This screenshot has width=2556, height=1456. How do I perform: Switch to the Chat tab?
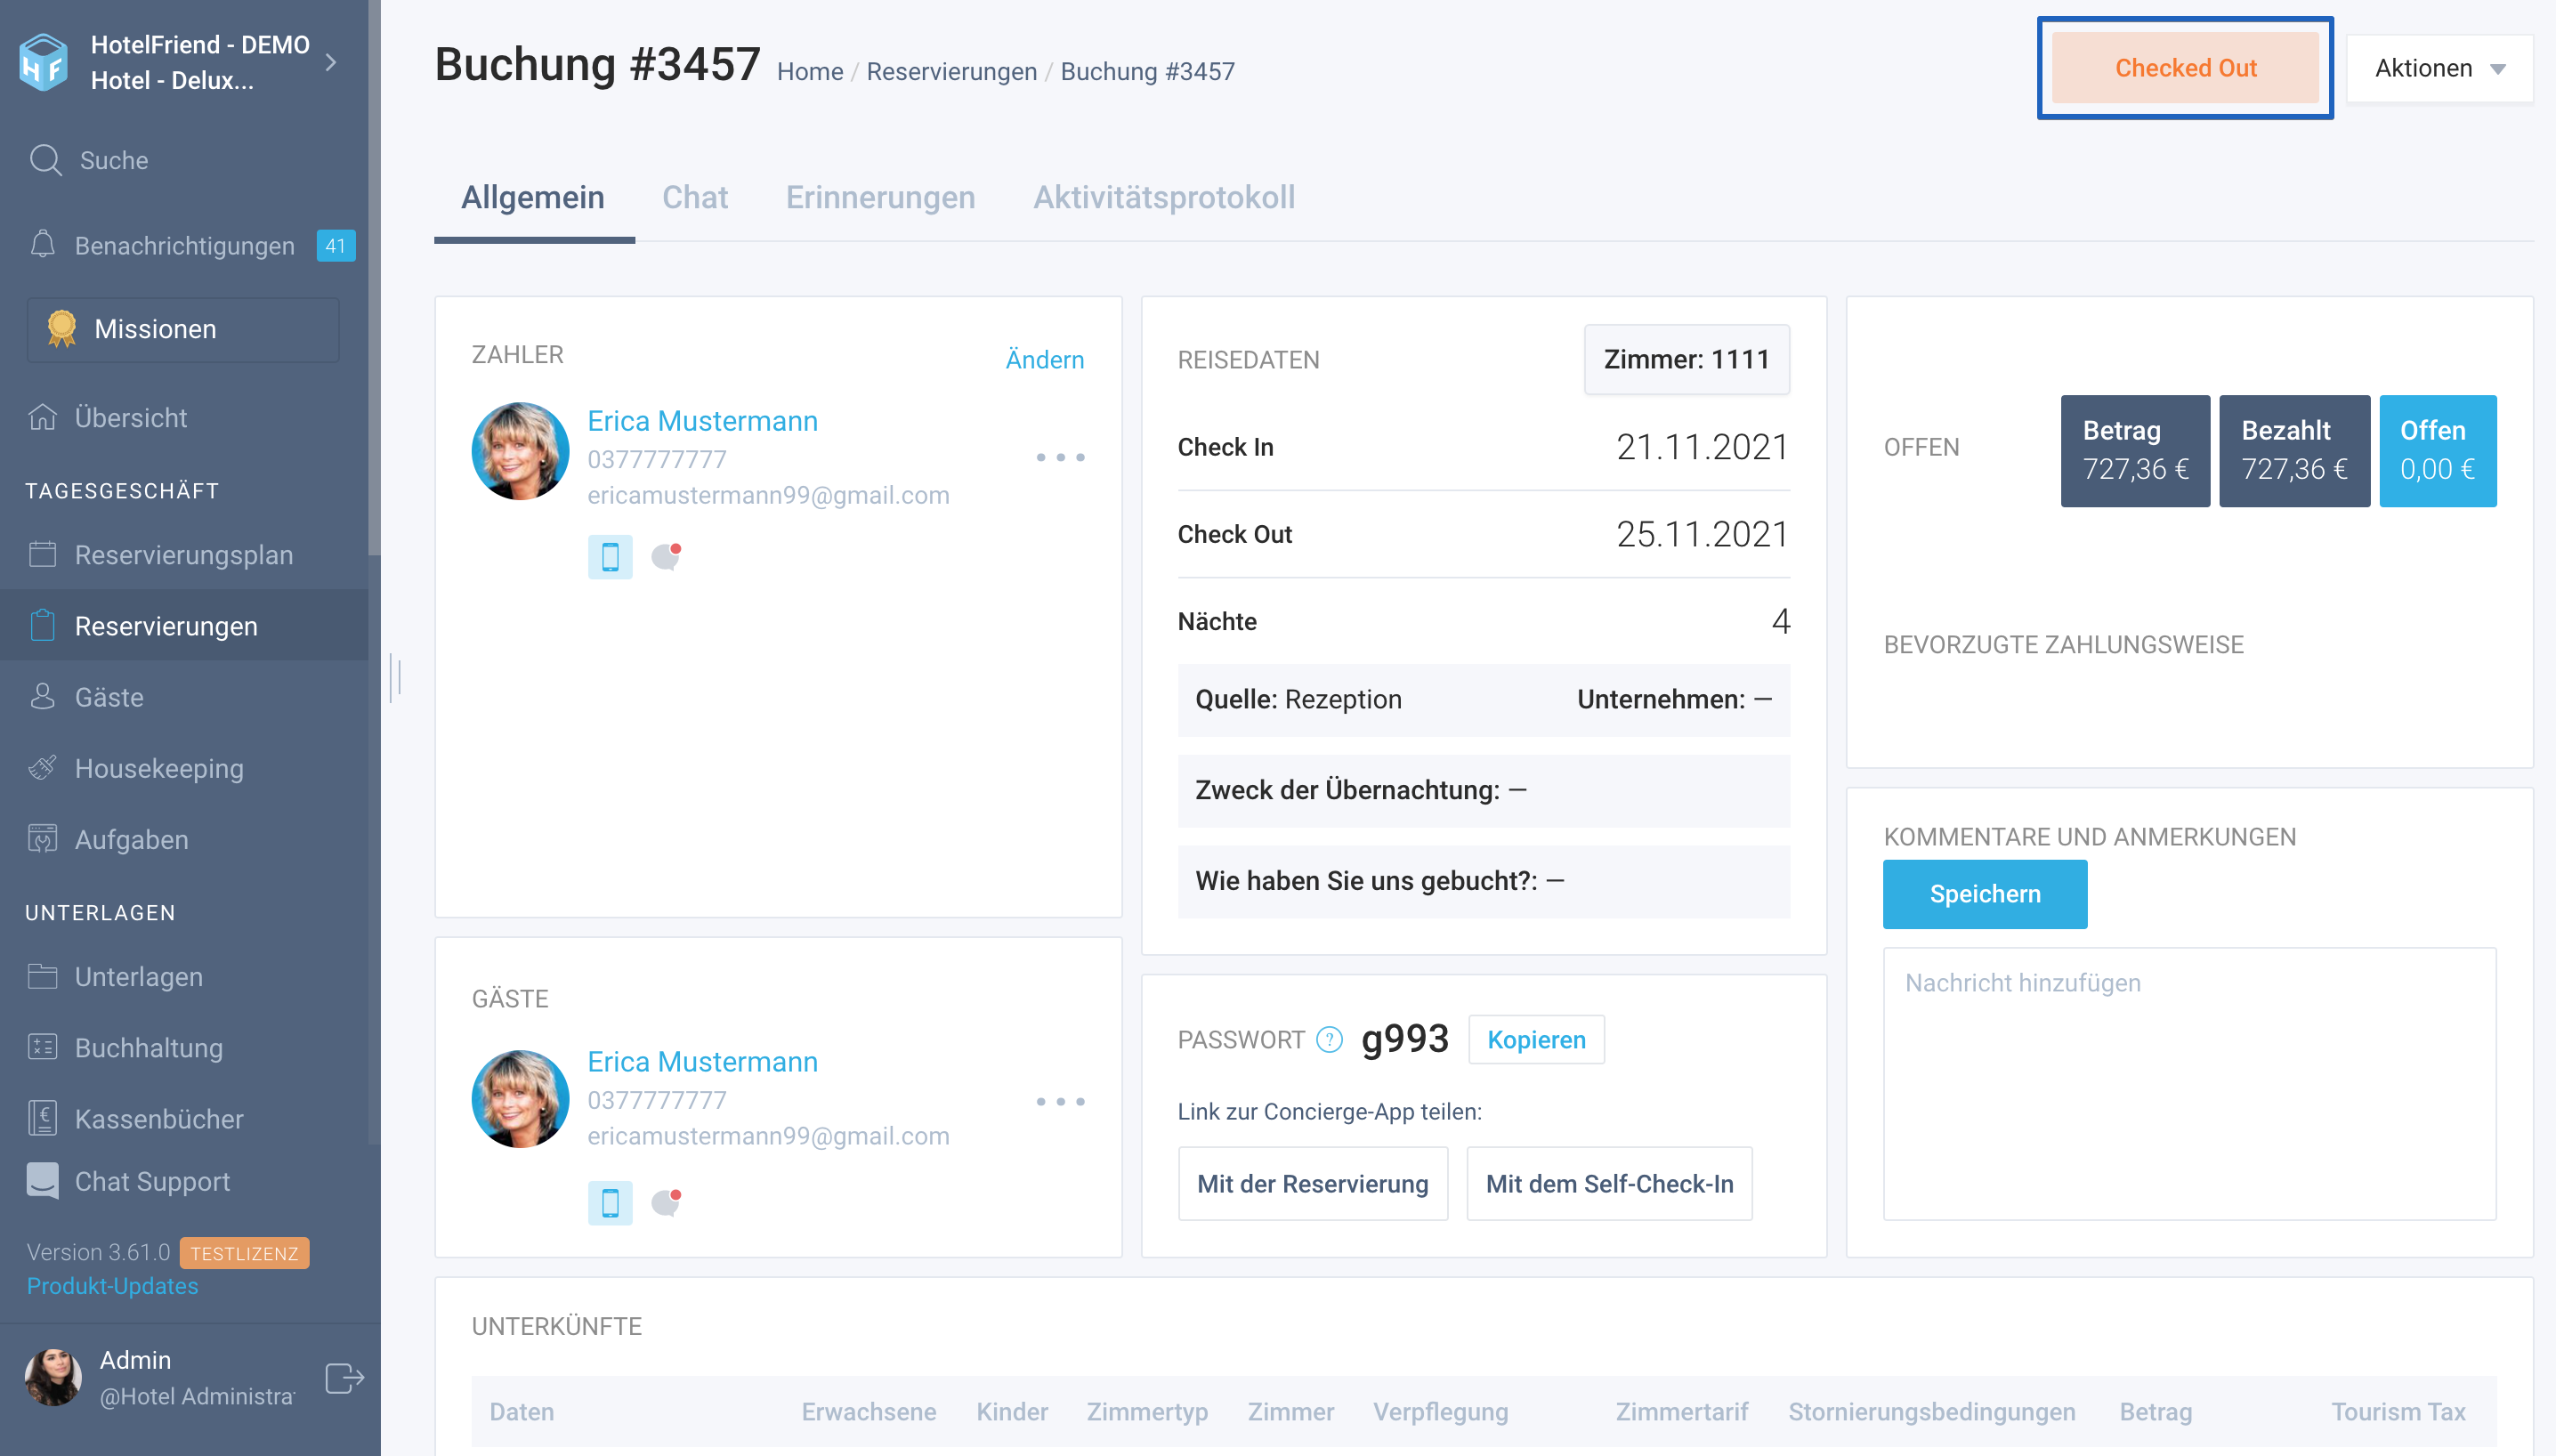point(695,197)
